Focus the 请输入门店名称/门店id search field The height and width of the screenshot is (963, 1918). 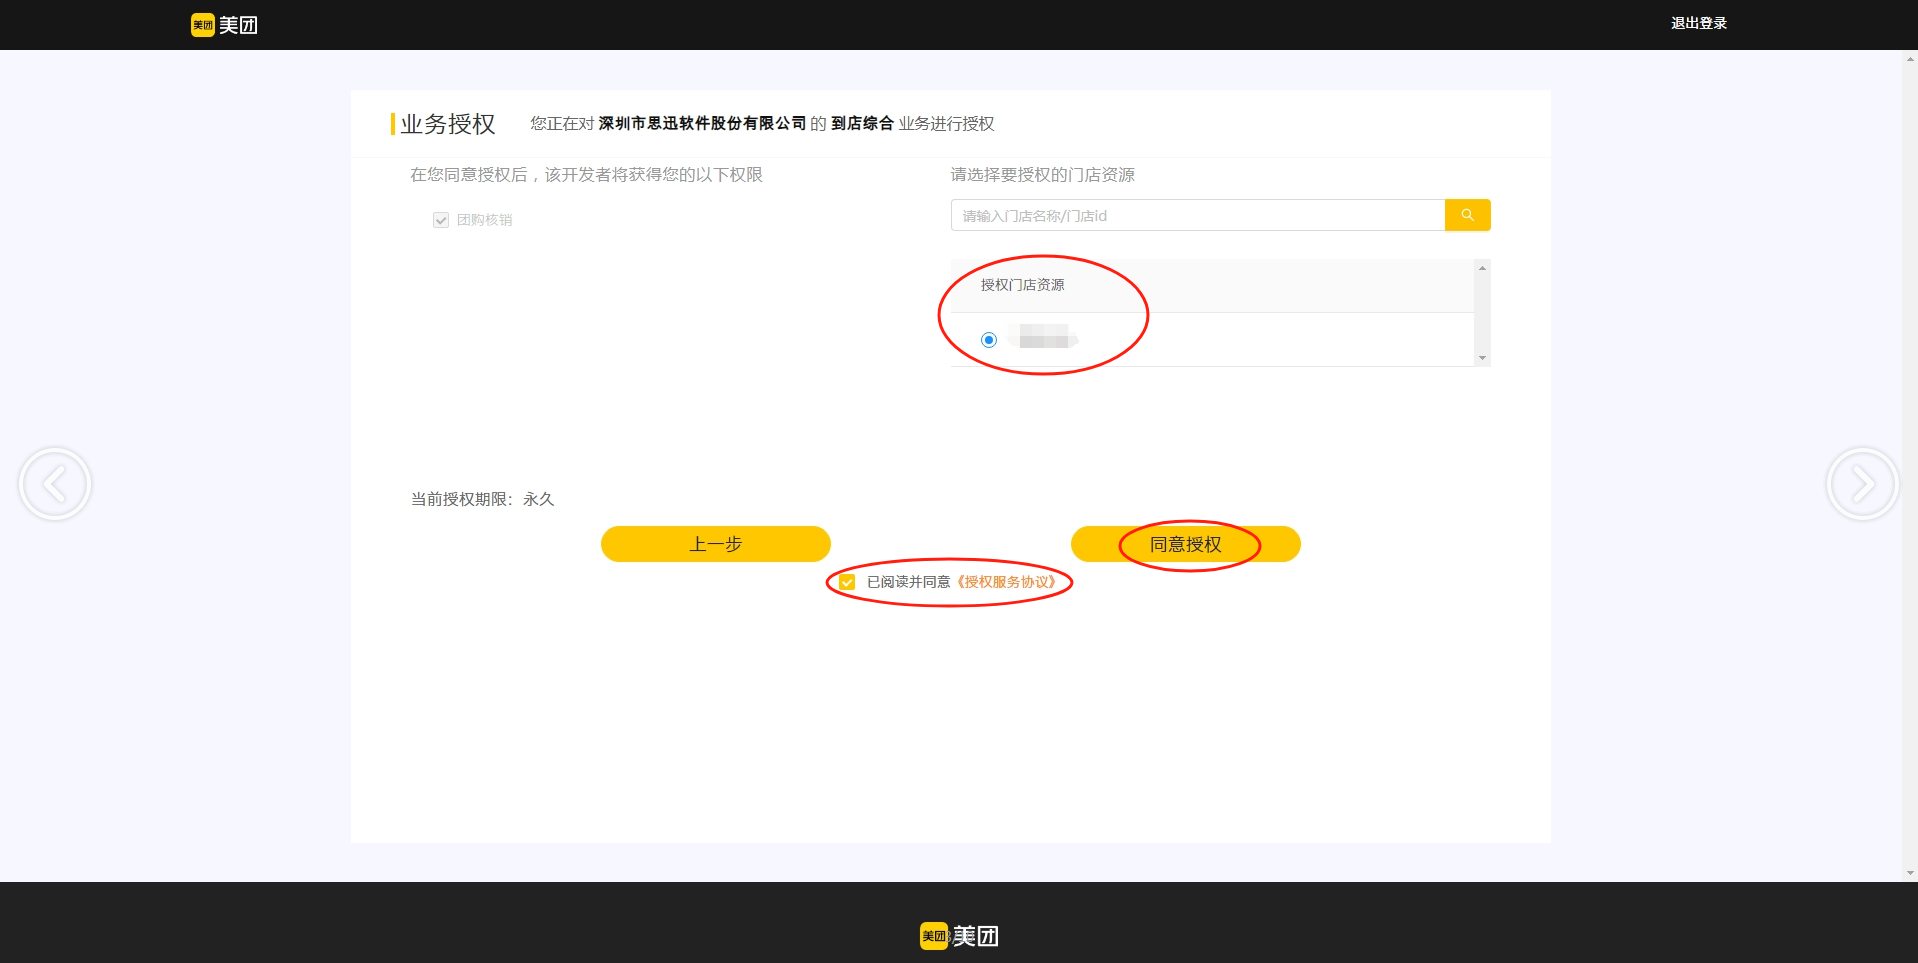[x=1197, y=215]
